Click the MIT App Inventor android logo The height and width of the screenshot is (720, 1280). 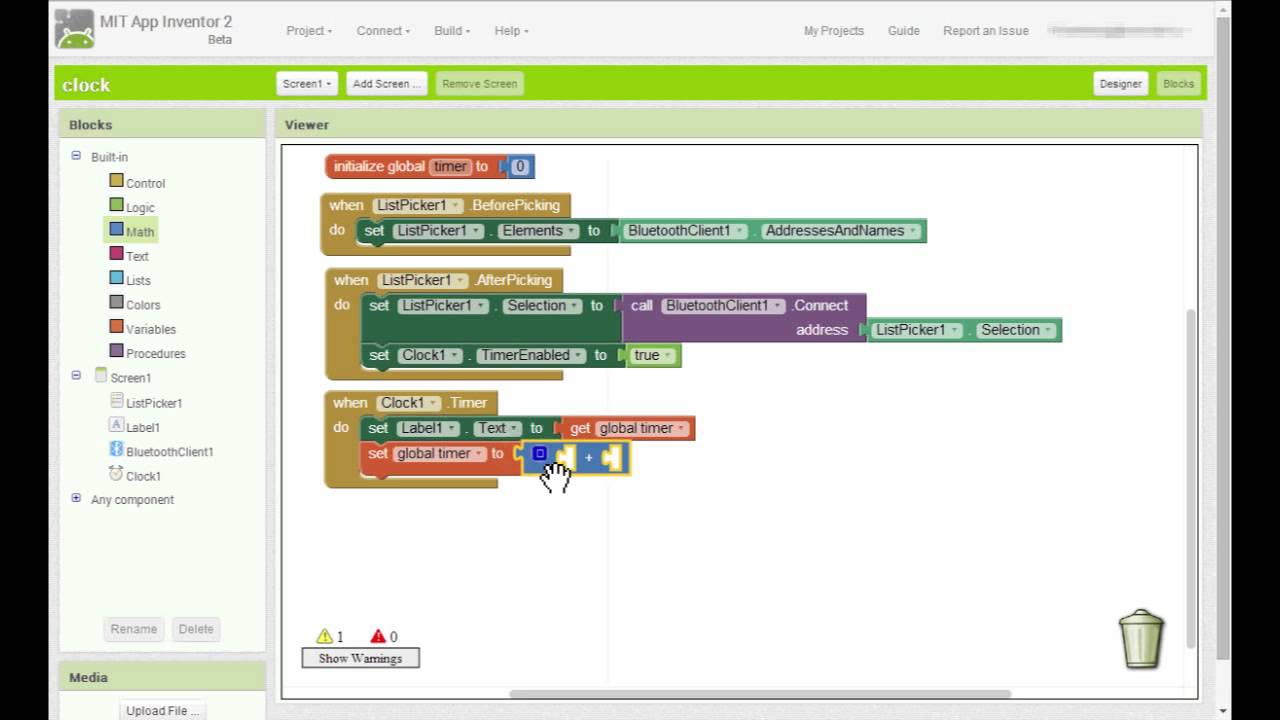pos(75,29)
